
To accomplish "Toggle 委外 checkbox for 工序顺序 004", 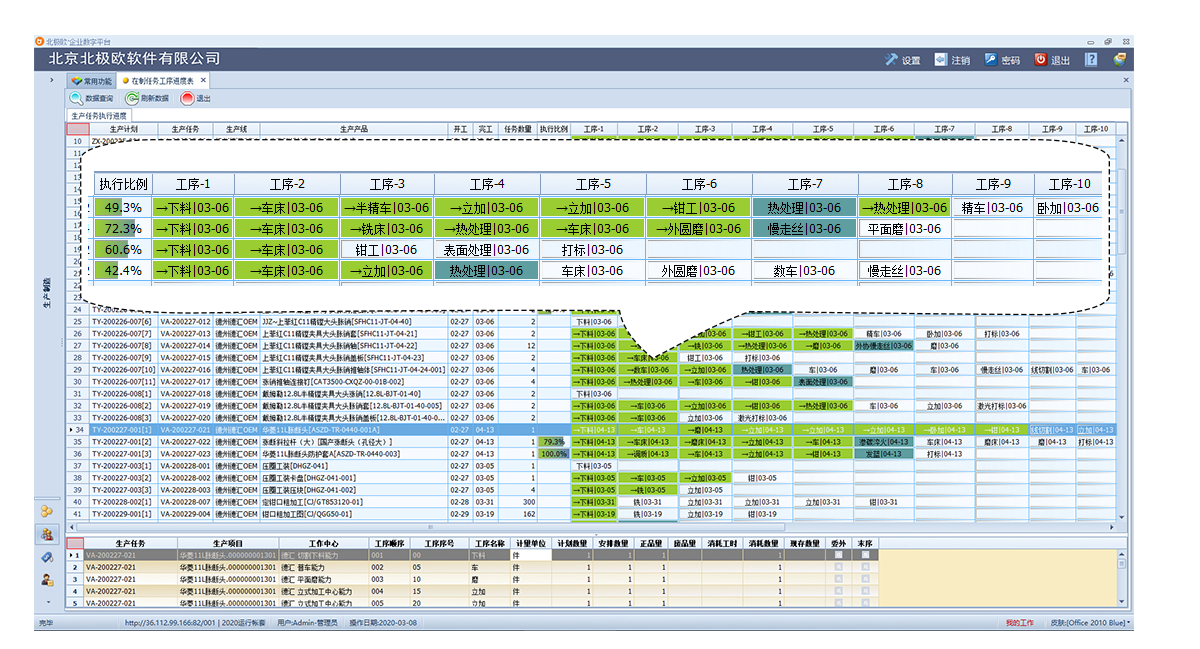I will click(838, 591).
